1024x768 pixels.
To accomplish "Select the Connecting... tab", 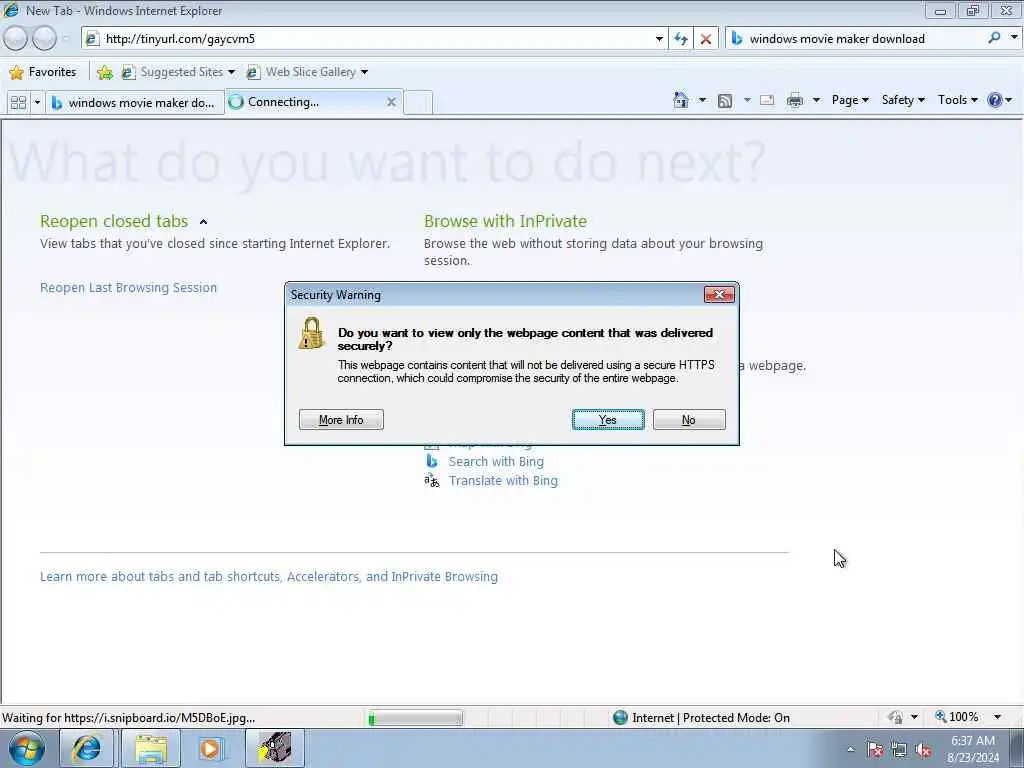I will (307, 102).
